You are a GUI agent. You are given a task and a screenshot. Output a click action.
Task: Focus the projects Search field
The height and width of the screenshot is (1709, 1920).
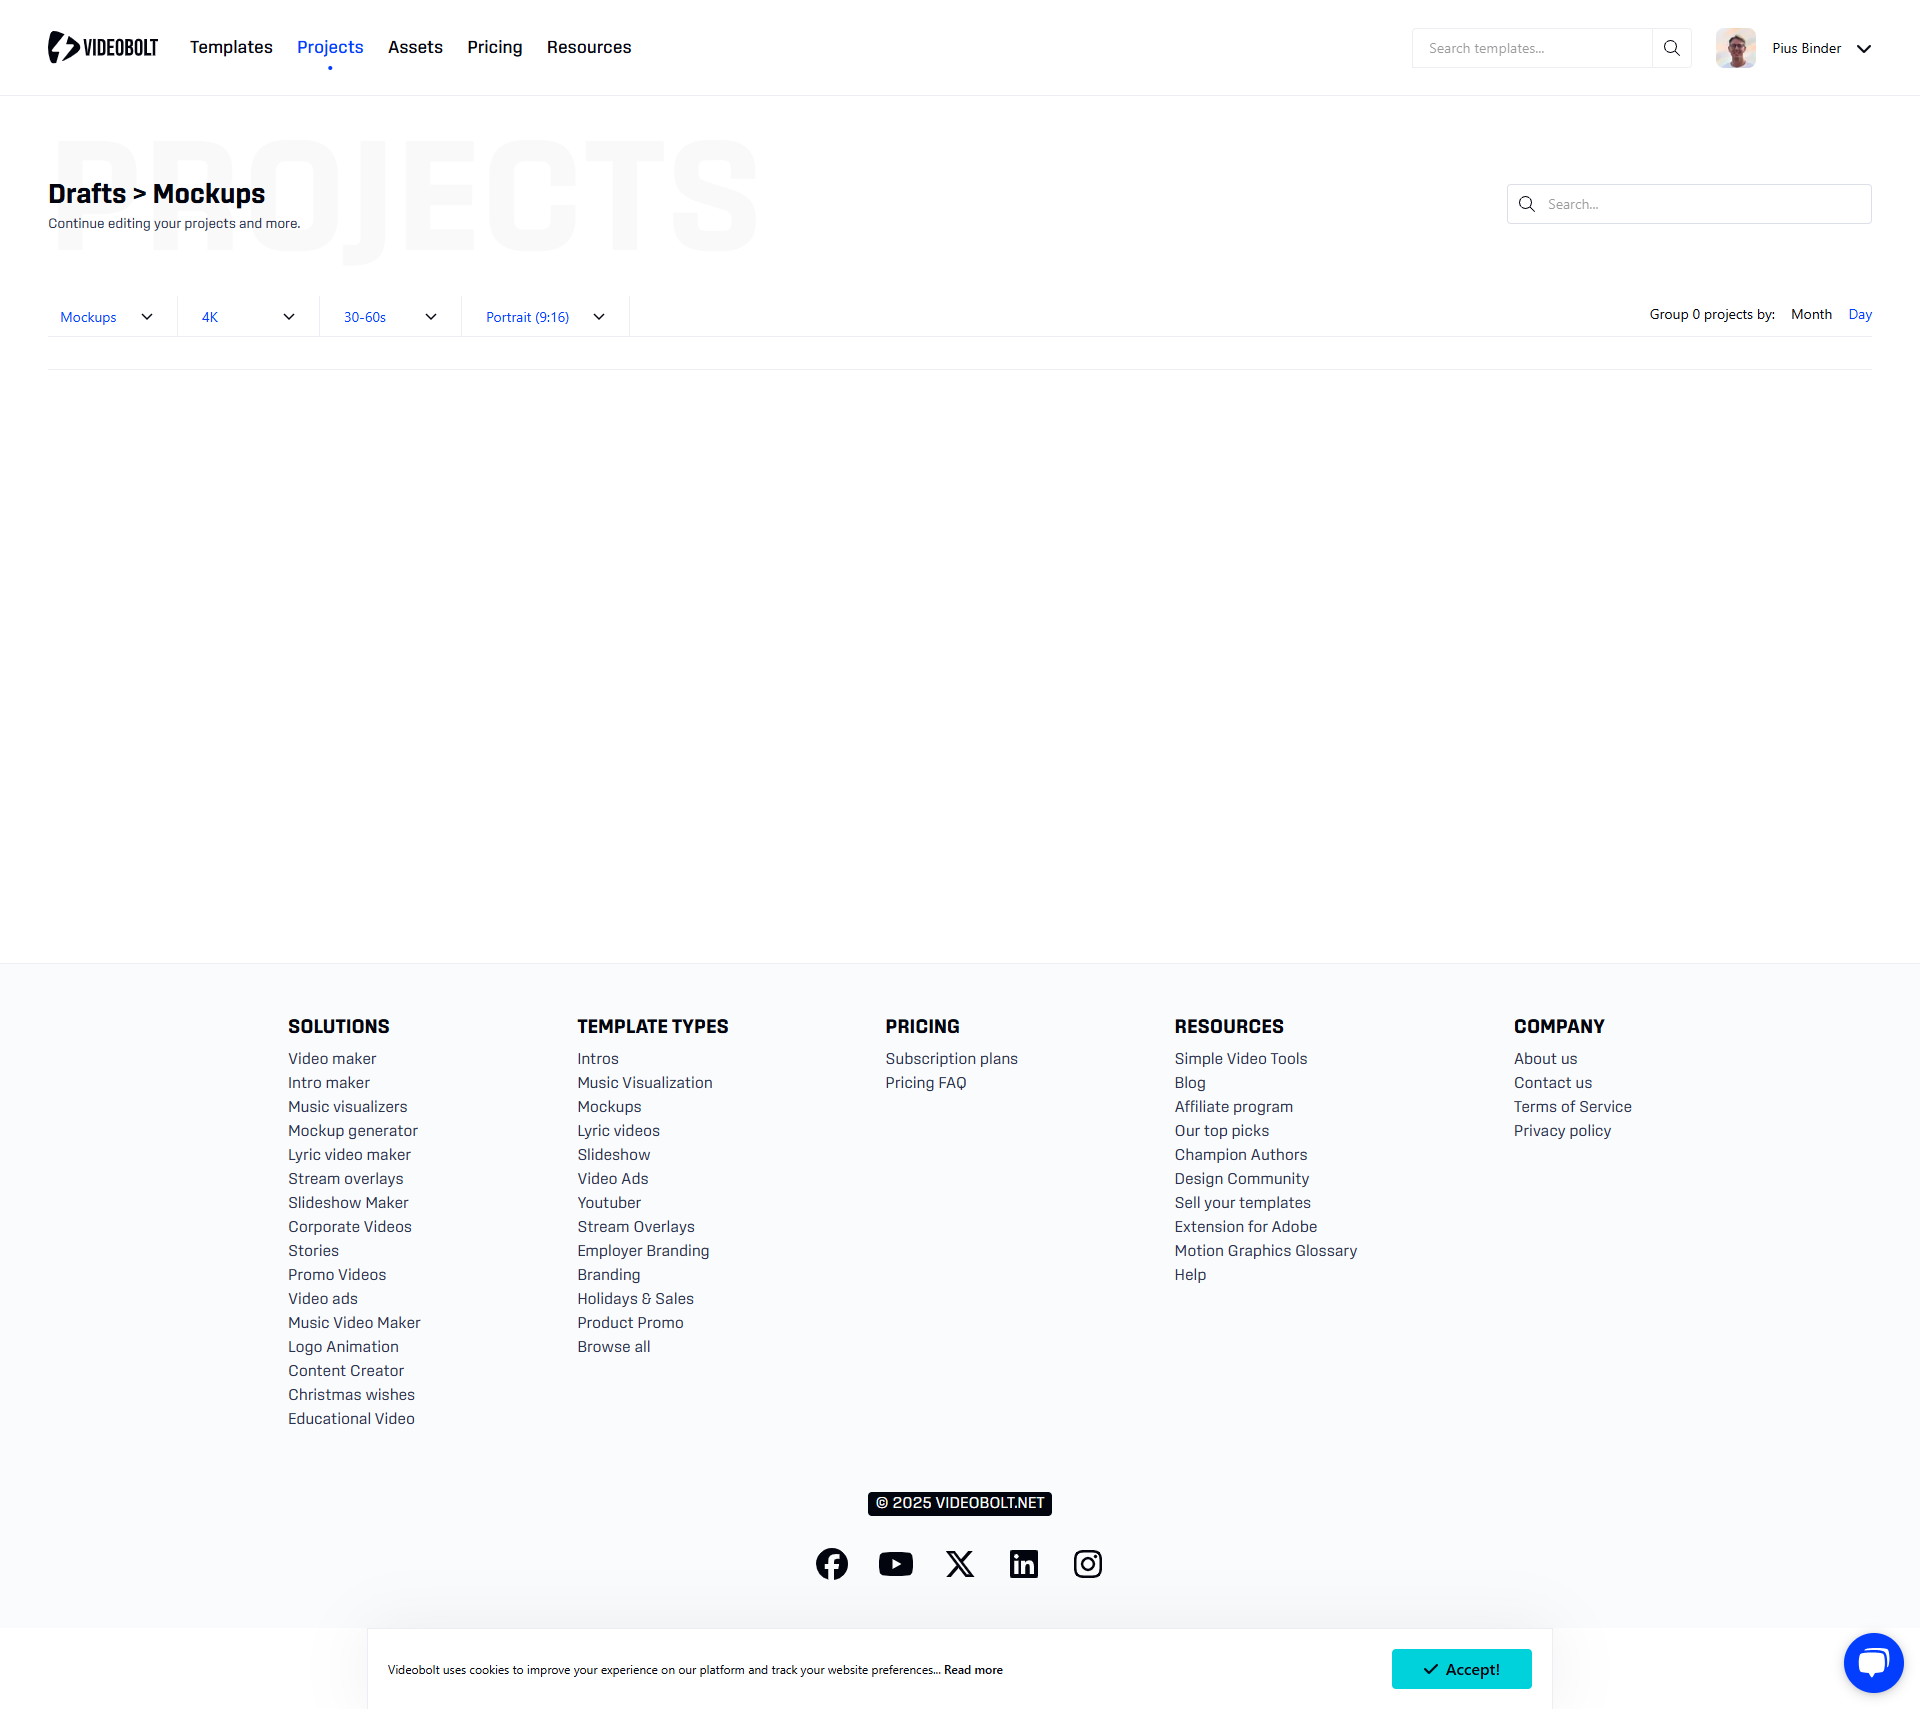pos(1700,204)
